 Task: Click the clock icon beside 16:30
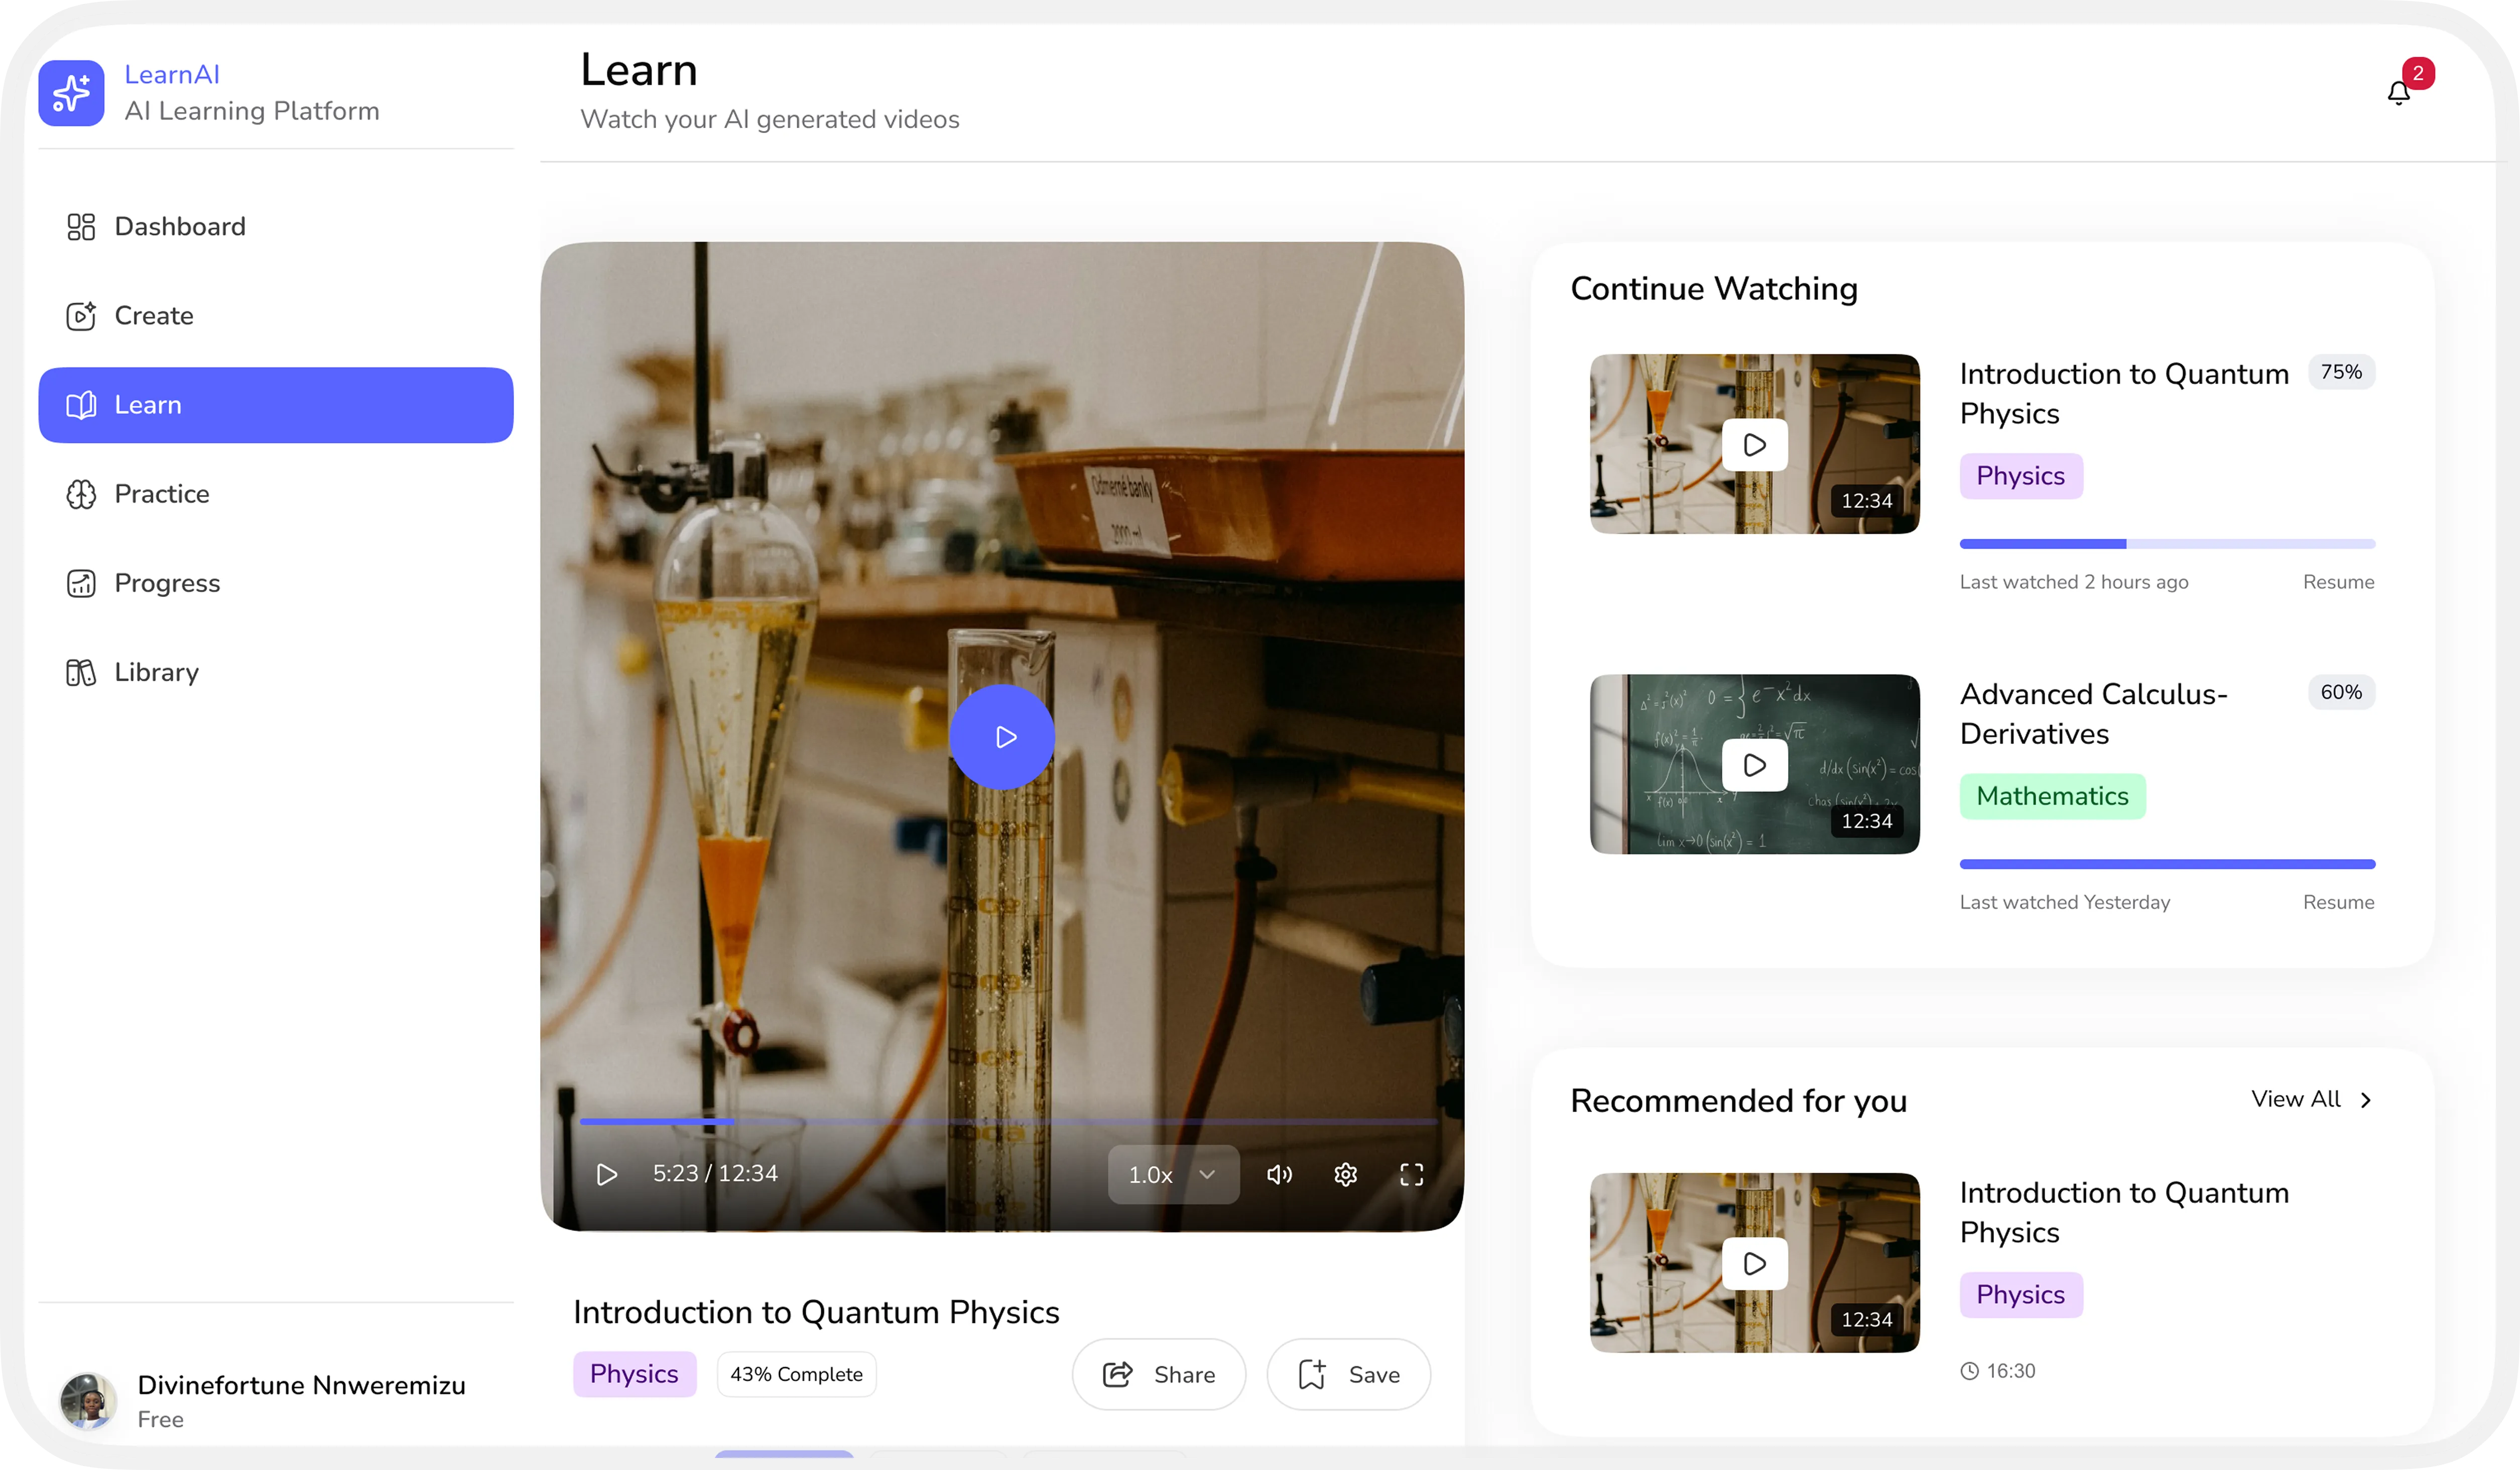pyautogui.click(x=1969, y=1371)
